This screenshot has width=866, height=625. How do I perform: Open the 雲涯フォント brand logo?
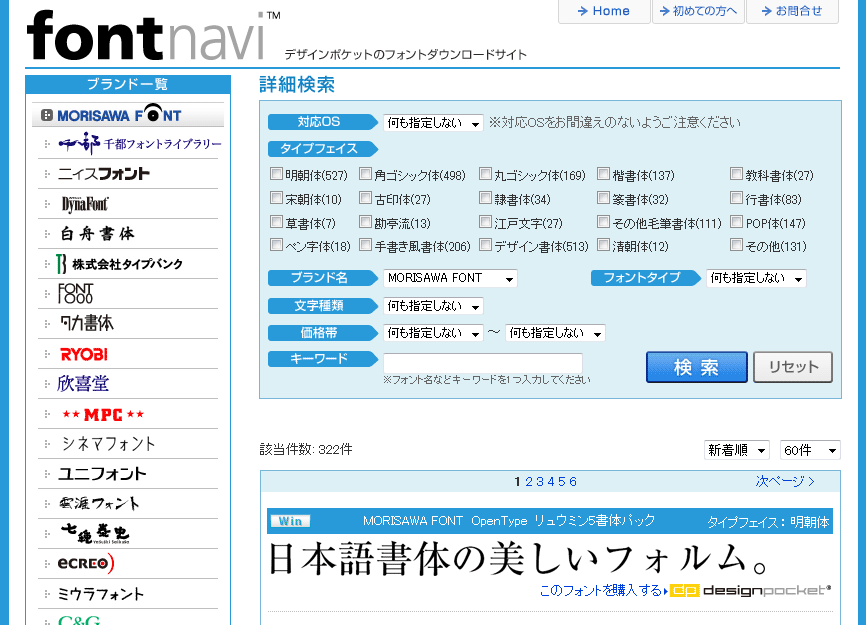tap(99, 504)
